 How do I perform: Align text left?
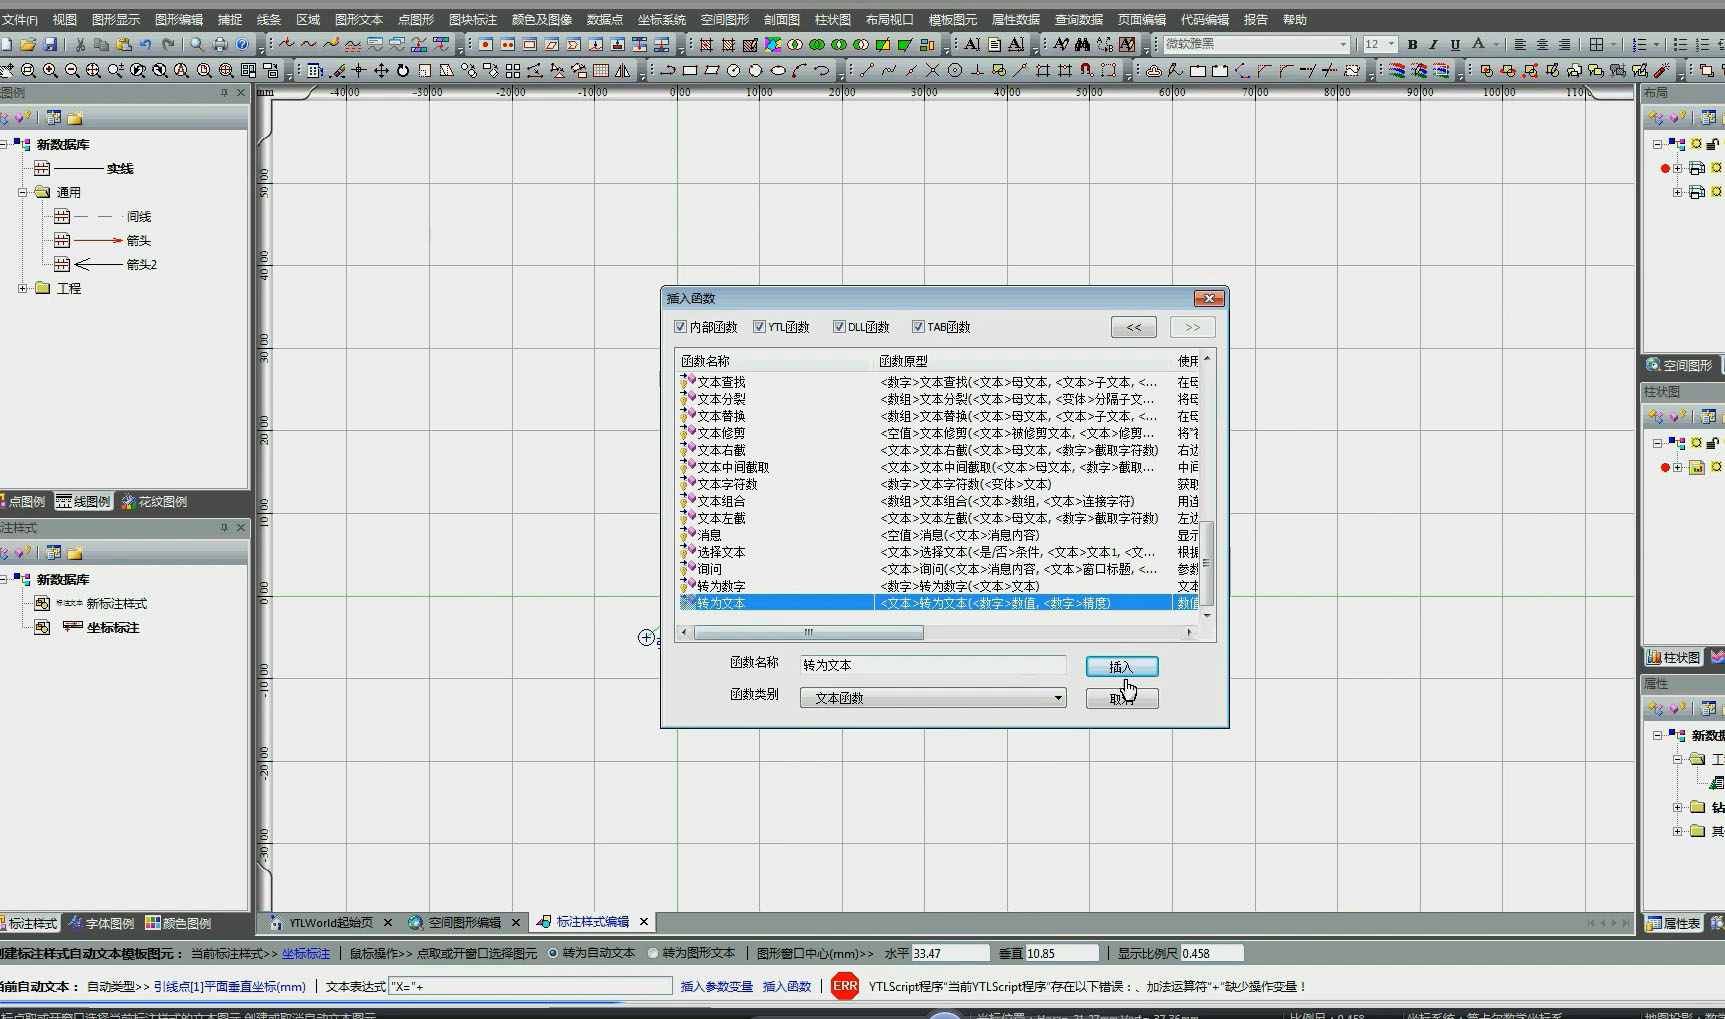(x=1520, y=44)
